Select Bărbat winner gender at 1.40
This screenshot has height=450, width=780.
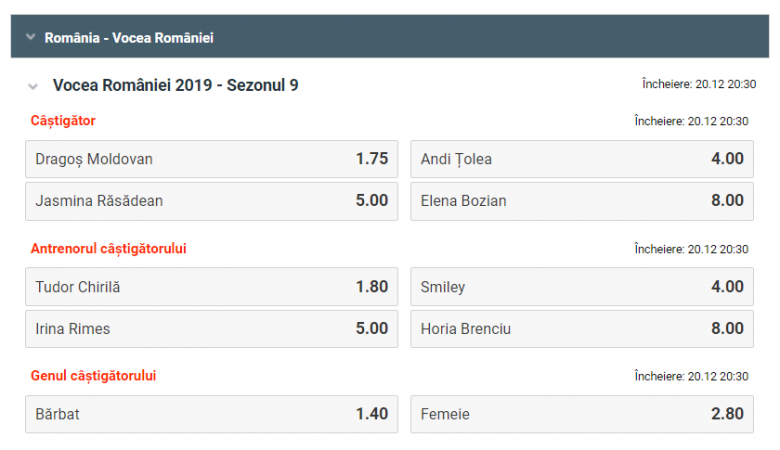211,414
